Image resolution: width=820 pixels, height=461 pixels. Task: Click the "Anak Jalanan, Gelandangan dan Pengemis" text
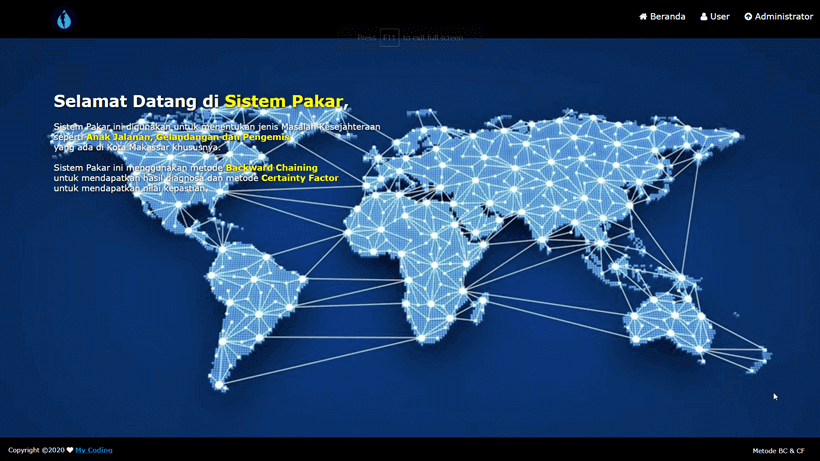click(x=188, y=137)
